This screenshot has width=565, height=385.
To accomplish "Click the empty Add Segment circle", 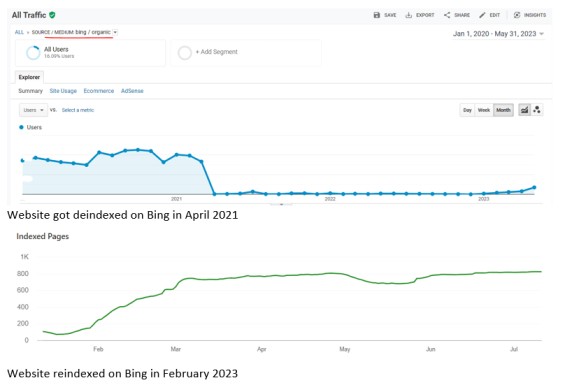I will pyautogui.click(x=184, y=53).
